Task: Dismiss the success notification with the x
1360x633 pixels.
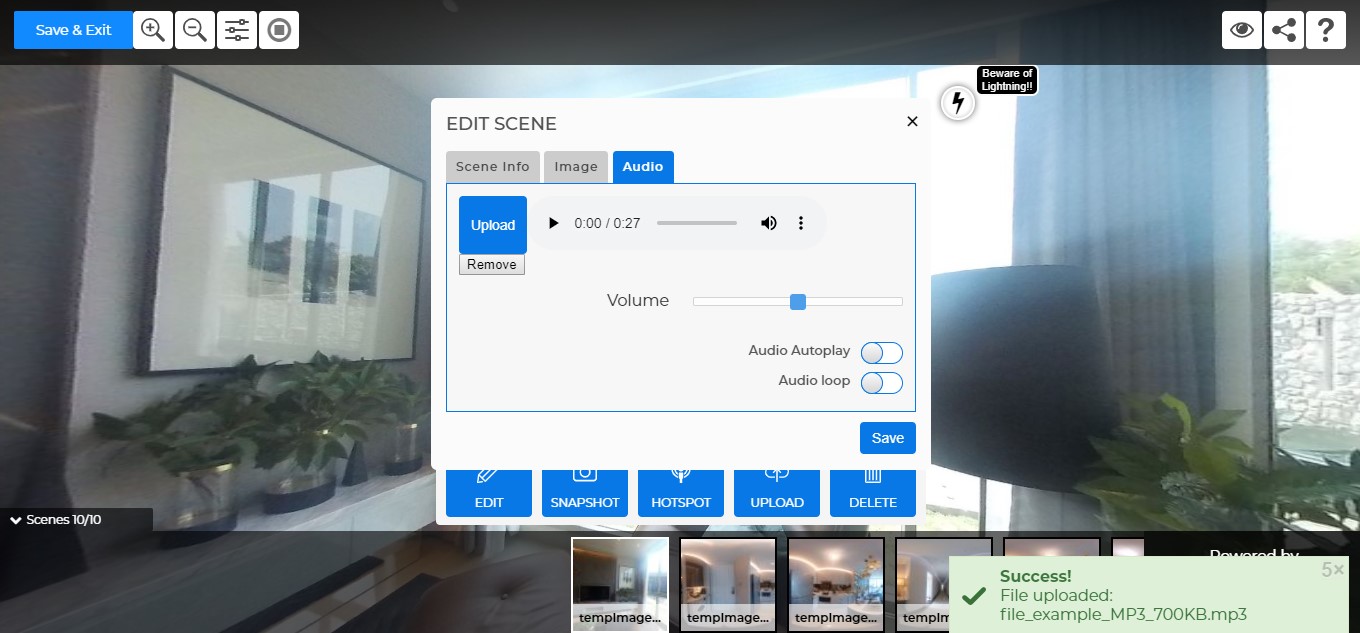Action: (x=1339, y=570)
